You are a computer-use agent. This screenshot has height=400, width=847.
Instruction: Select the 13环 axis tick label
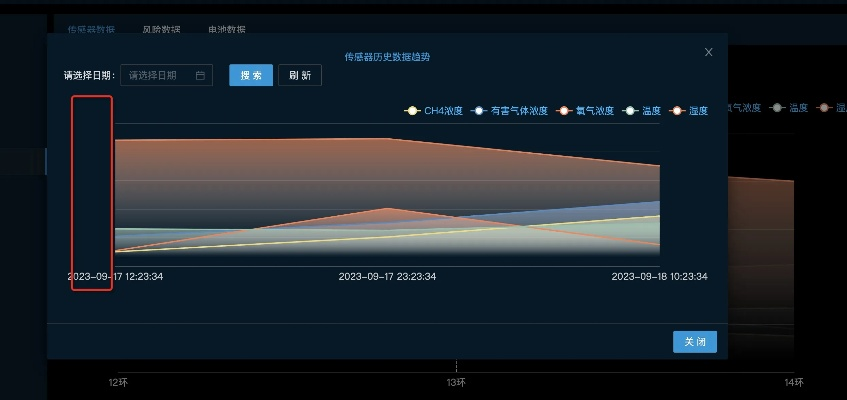pos(456,383)
